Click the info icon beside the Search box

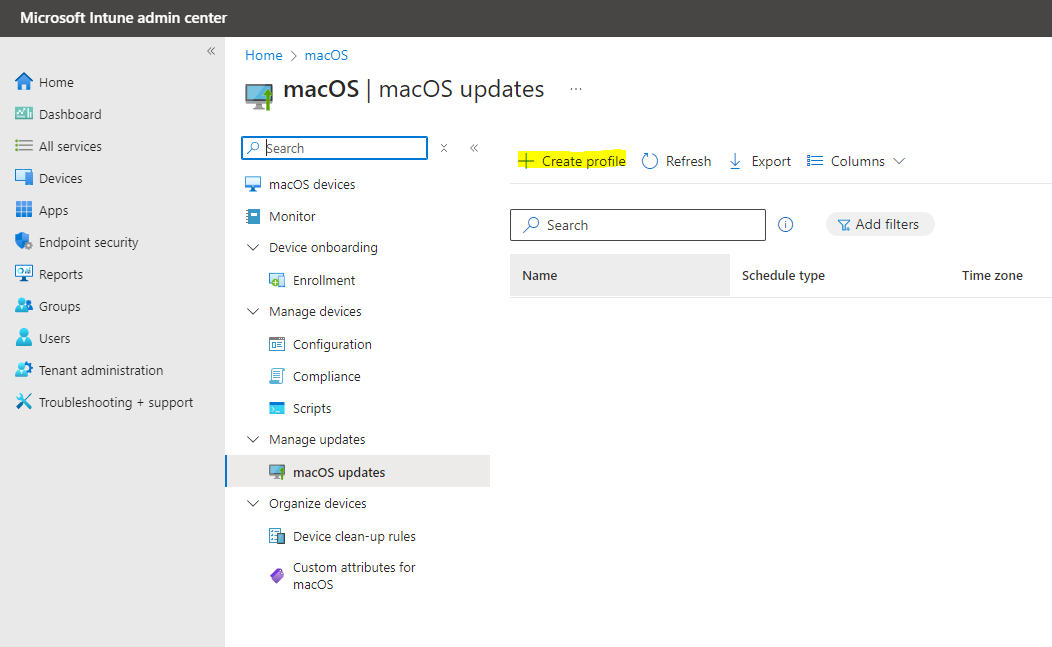[x=785, y=225]
